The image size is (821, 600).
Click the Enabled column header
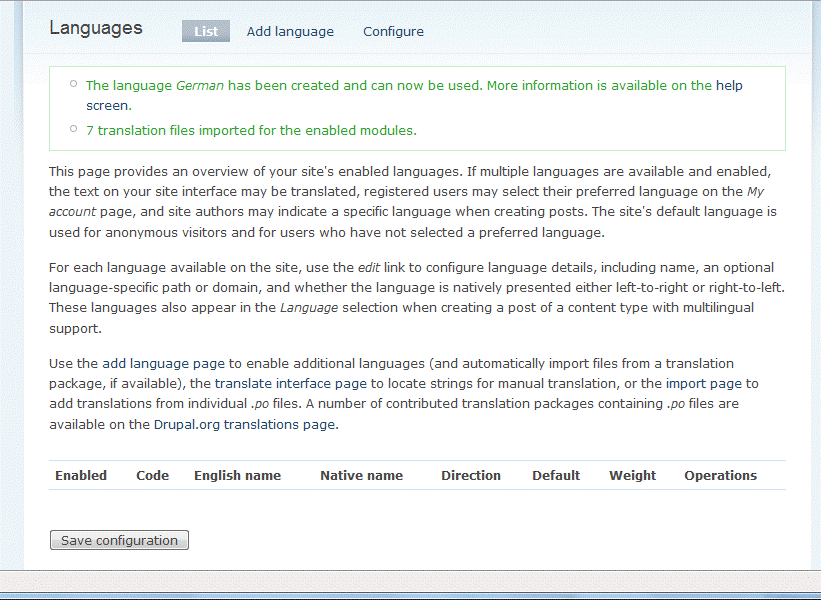(81, 475)
